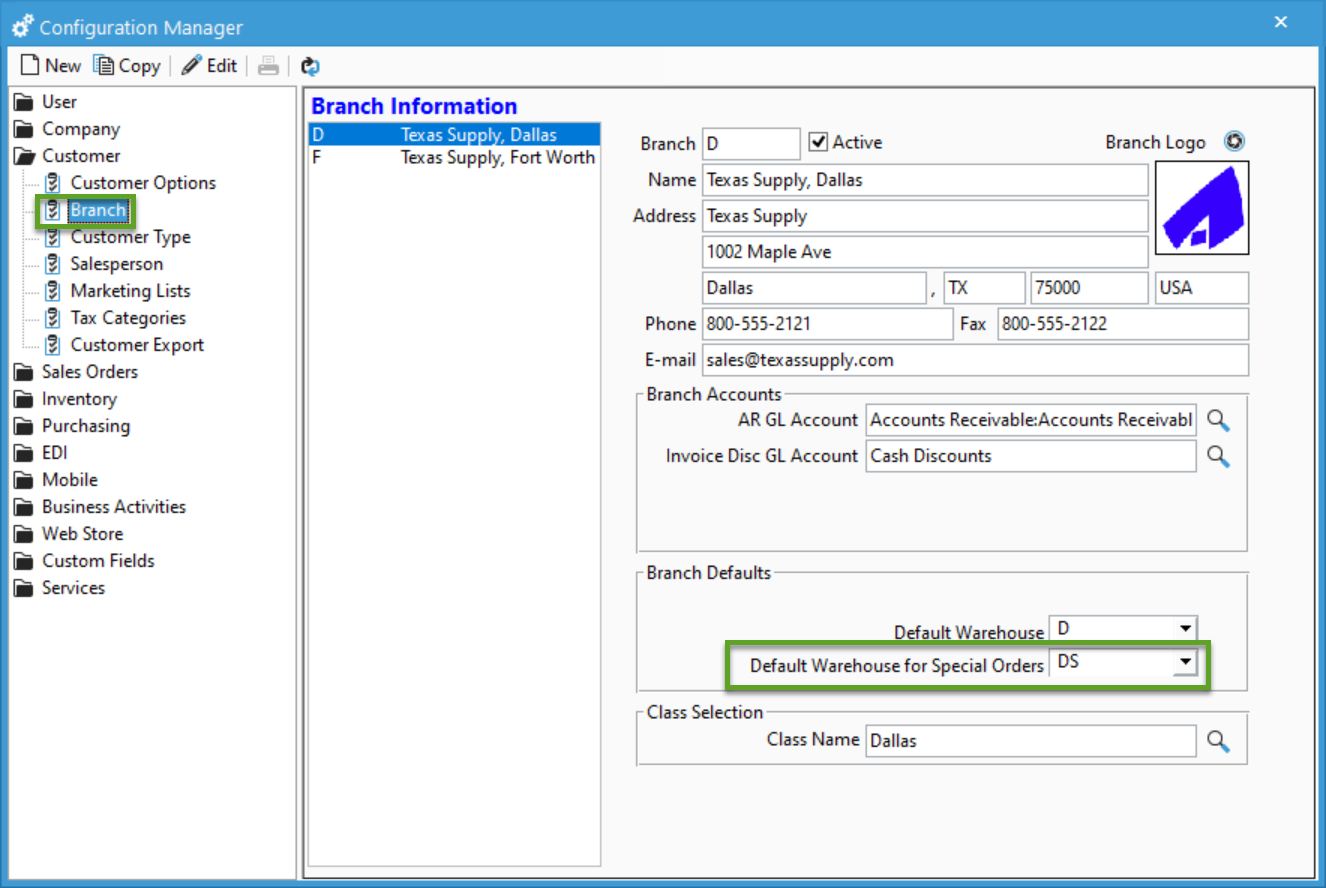The width and height of the screenshot is (1326, 888).
Task: Click the 1002 Maple Ave address field
Action: pyautogui.click(x=925, y=252)
